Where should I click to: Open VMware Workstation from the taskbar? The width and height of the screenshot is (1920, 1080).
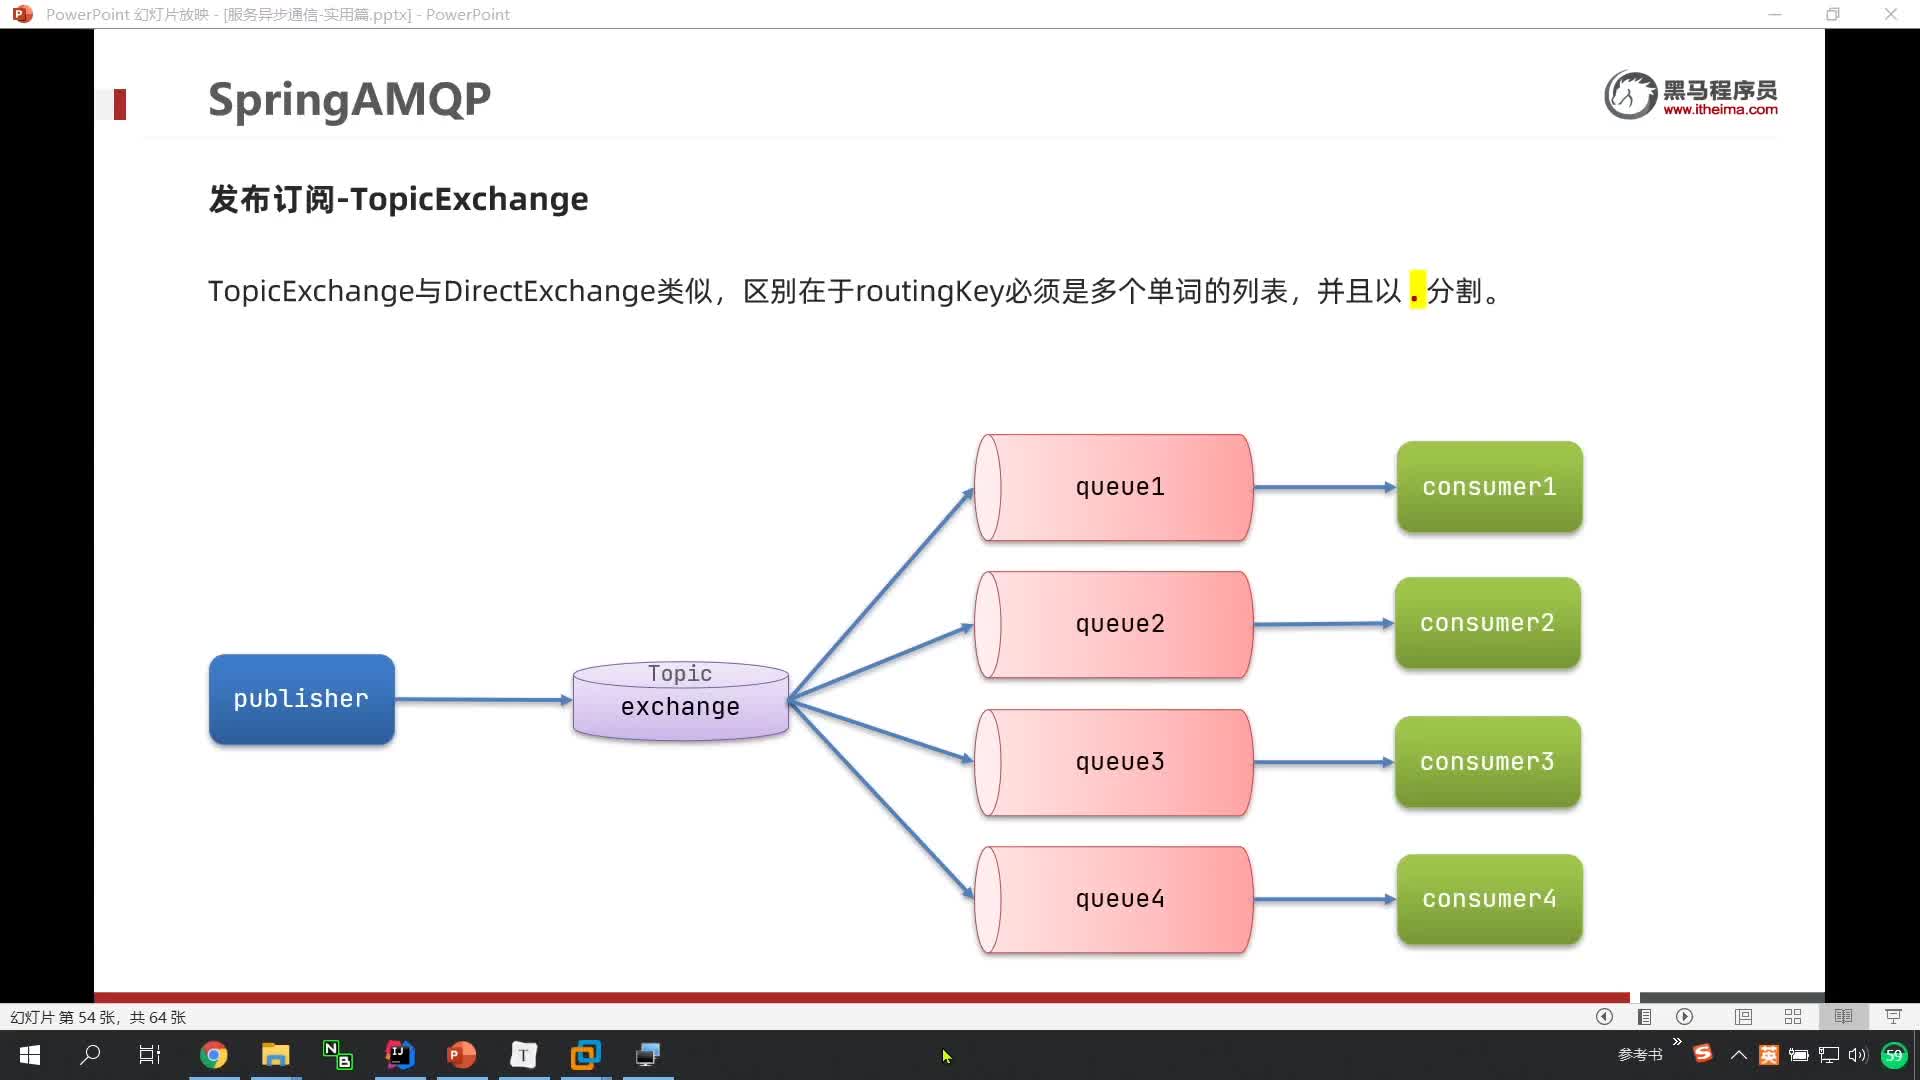[585, 1055]
